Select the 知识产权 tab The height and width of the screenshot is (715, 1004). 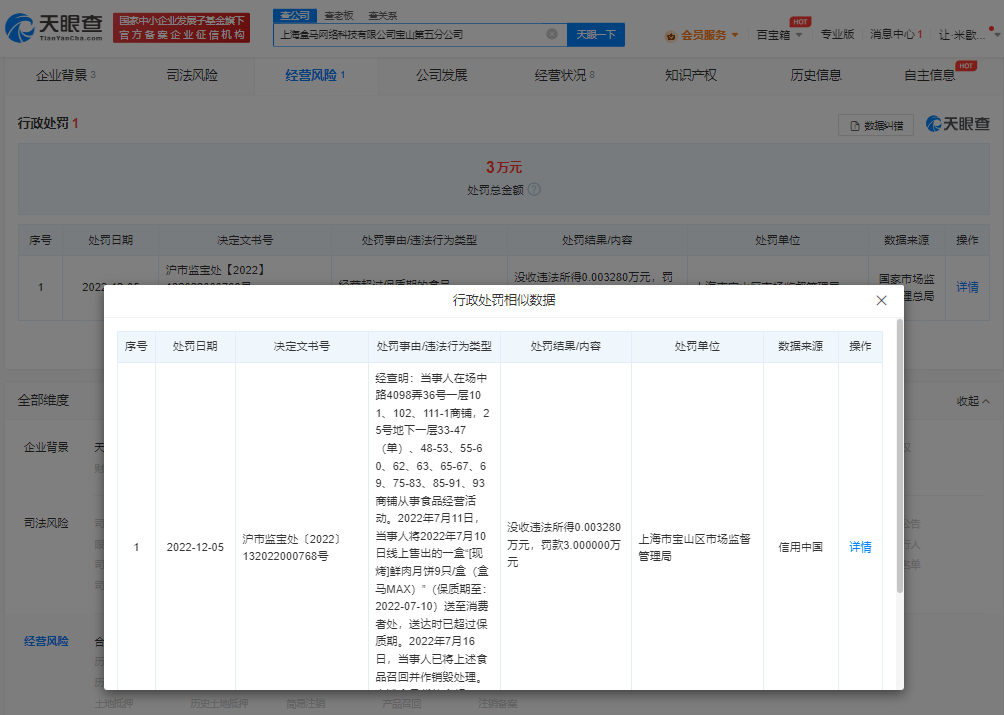[x=690, y=75]
